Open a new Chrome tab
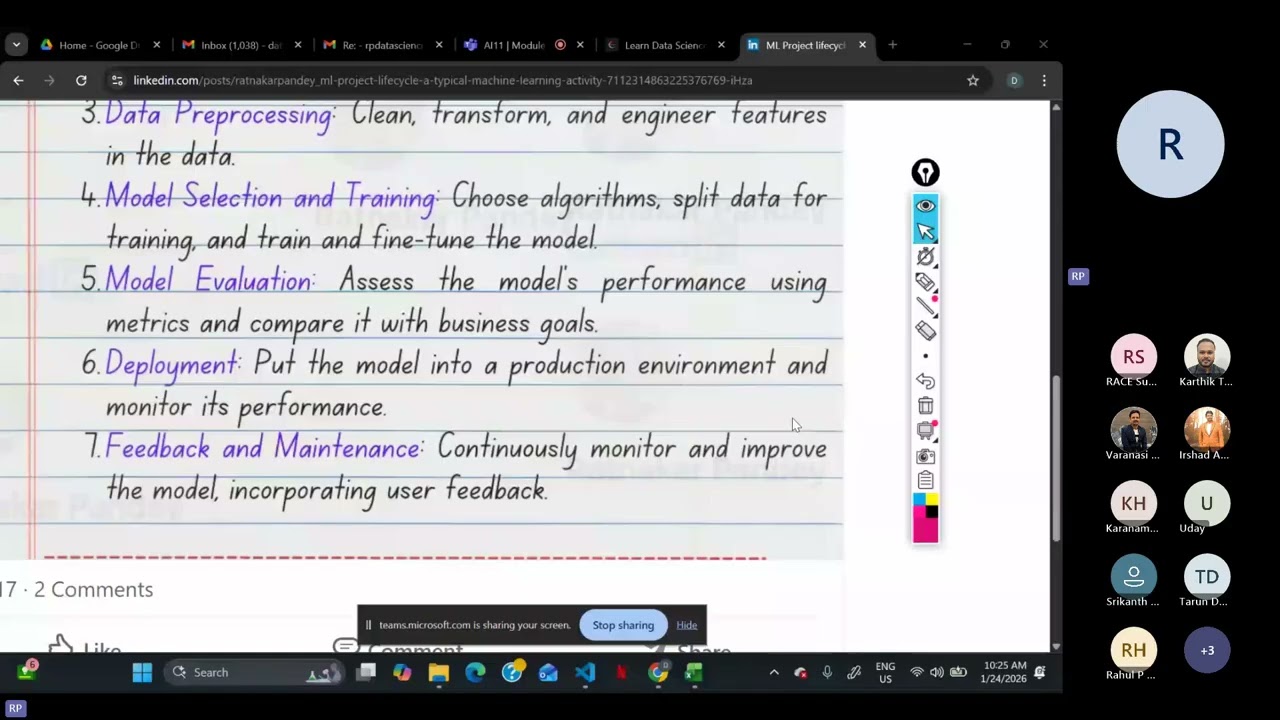The height and width of the screenshot is (720, 1280). point(893,45)
